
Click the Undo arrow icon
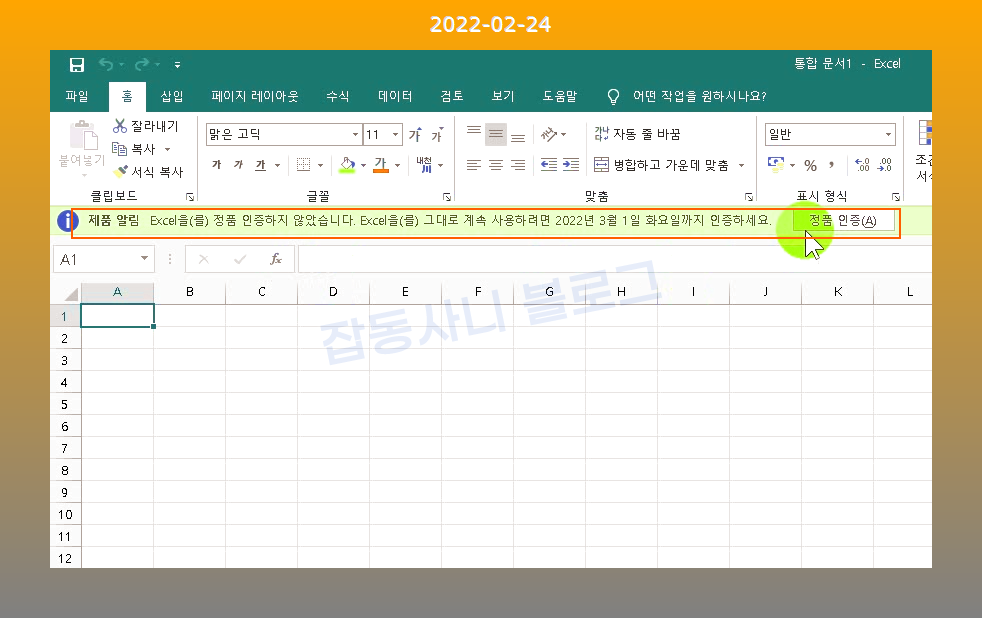[106, 64]
